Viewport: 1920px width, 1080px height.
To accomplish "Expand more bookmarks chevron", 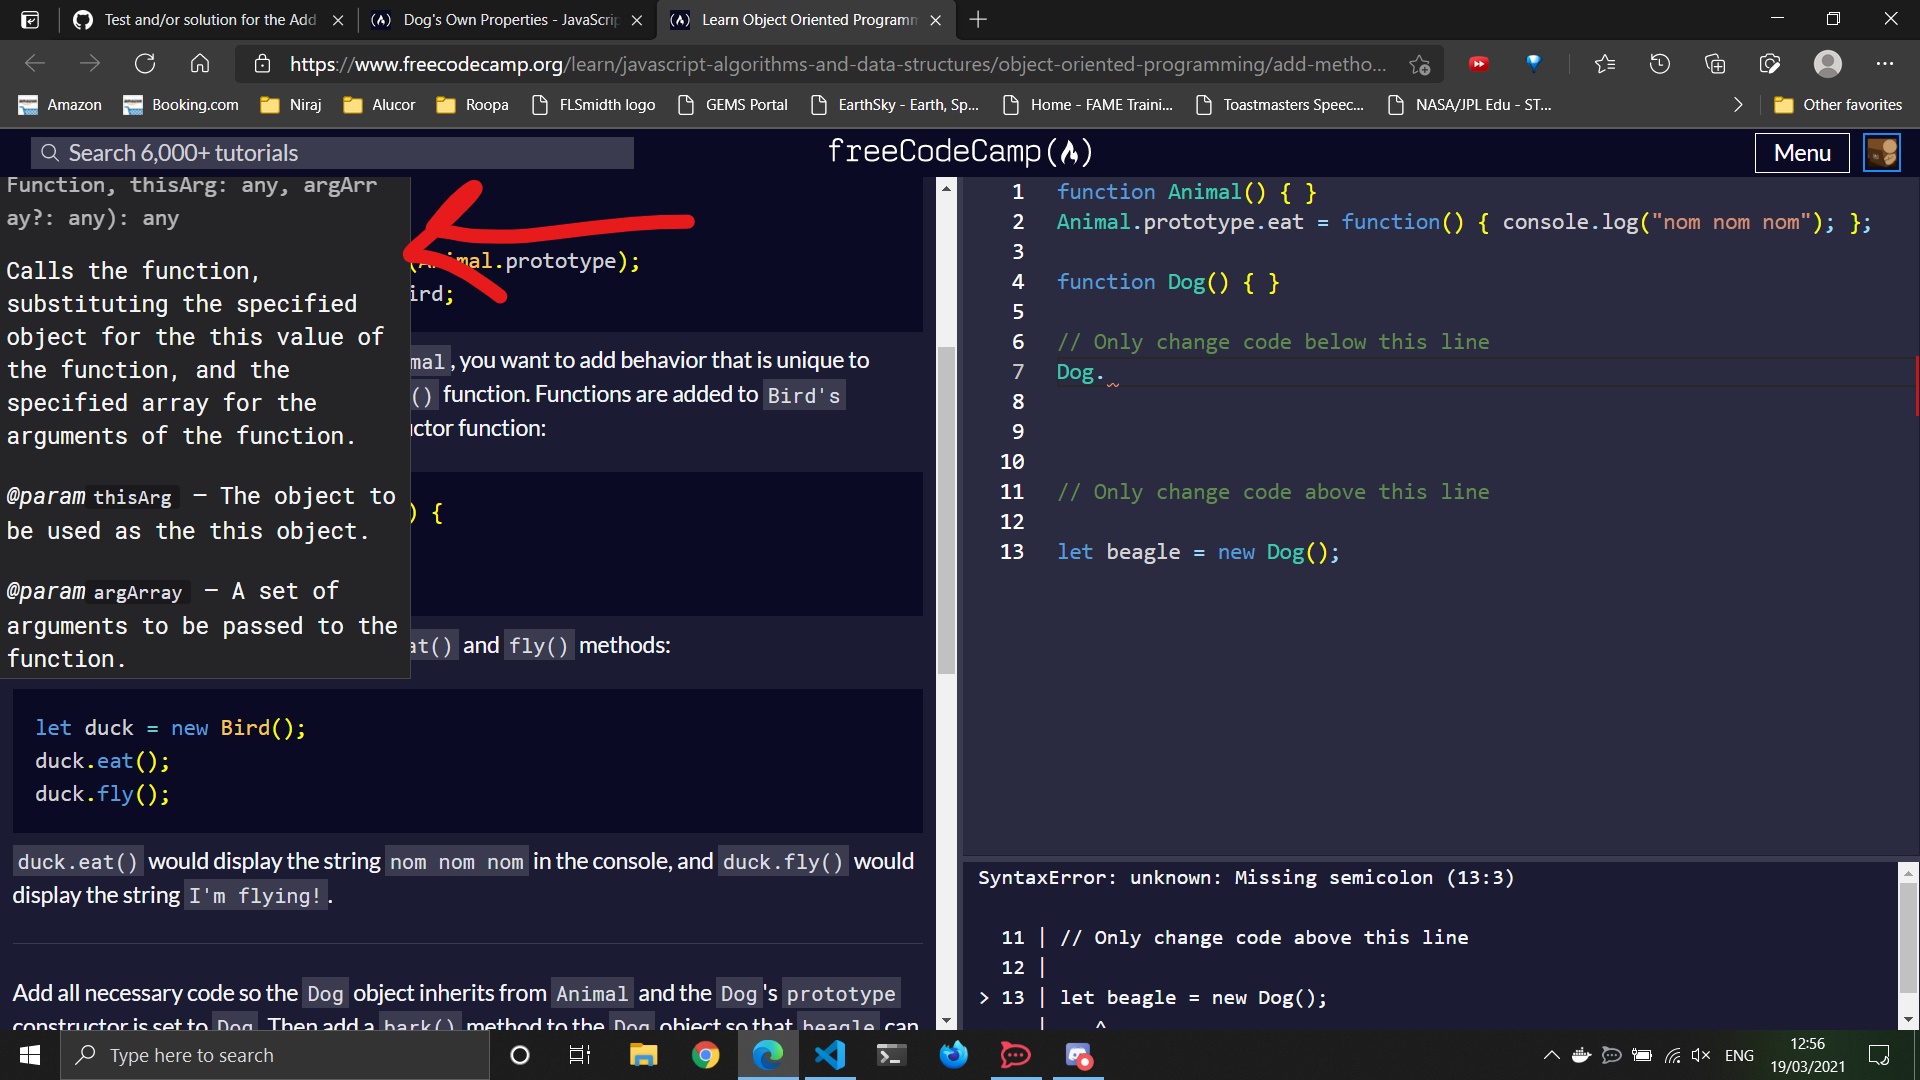I will point(1738,105).
